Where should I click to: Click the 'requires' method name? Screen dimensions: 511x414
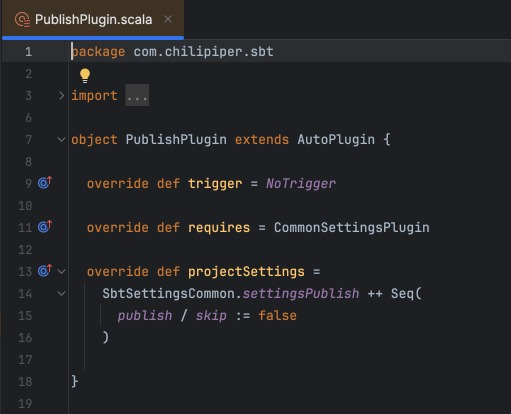pos(219,228)
